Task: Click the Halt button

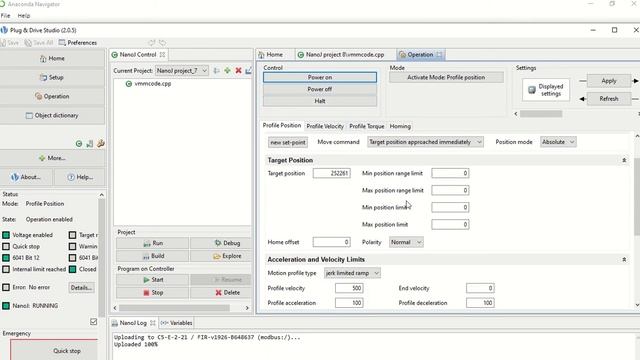Action: 320,101
